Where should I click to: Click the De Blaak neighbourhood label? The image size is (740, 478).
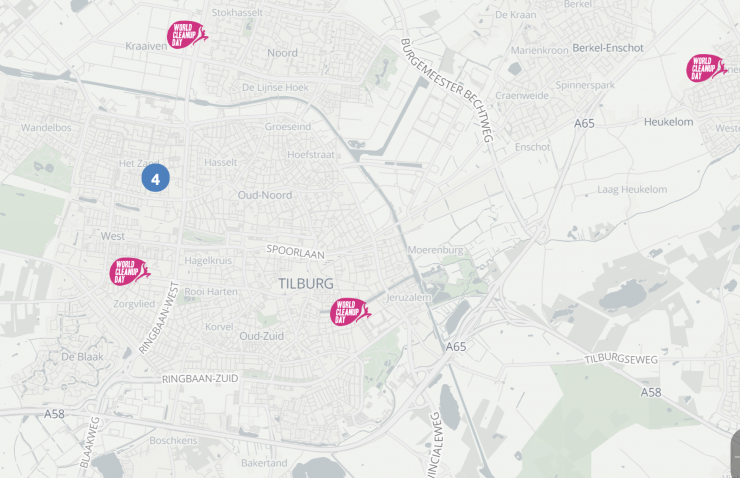tap(82, 357)
